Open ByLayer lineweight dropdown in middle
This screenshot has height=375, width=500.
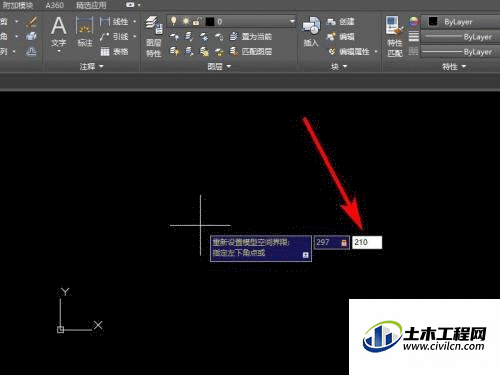pos(460,37)
